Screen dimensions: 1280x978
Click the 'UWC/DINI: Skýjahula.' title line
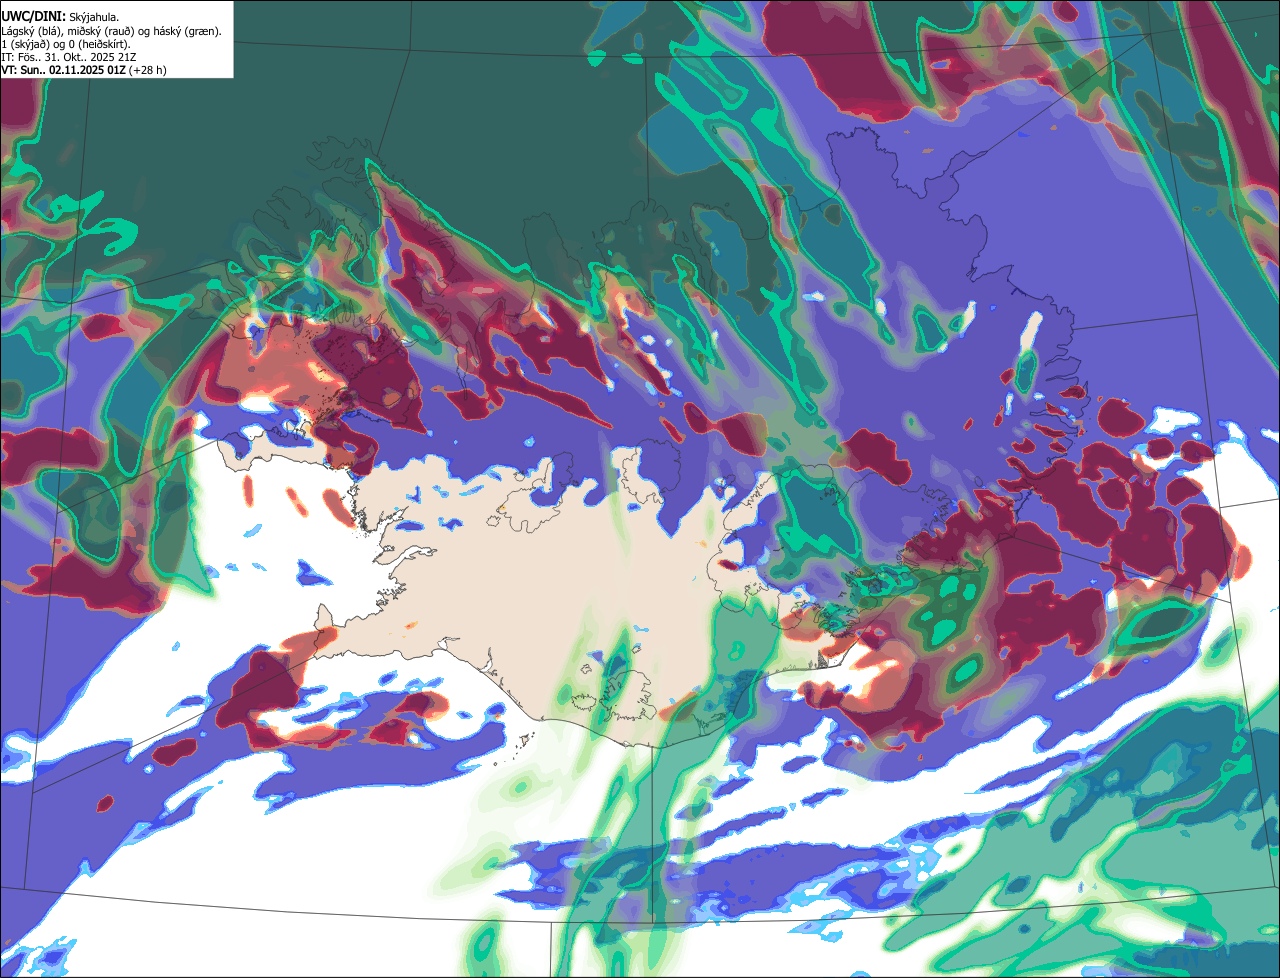60,17
